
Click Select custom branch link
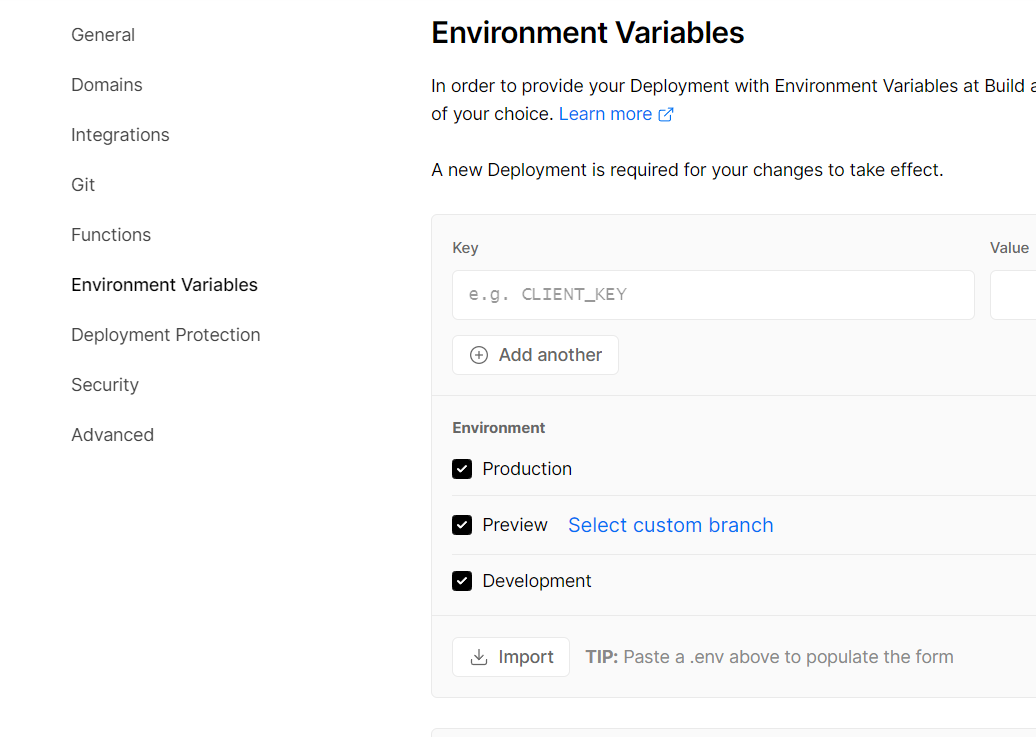point(670,525)
